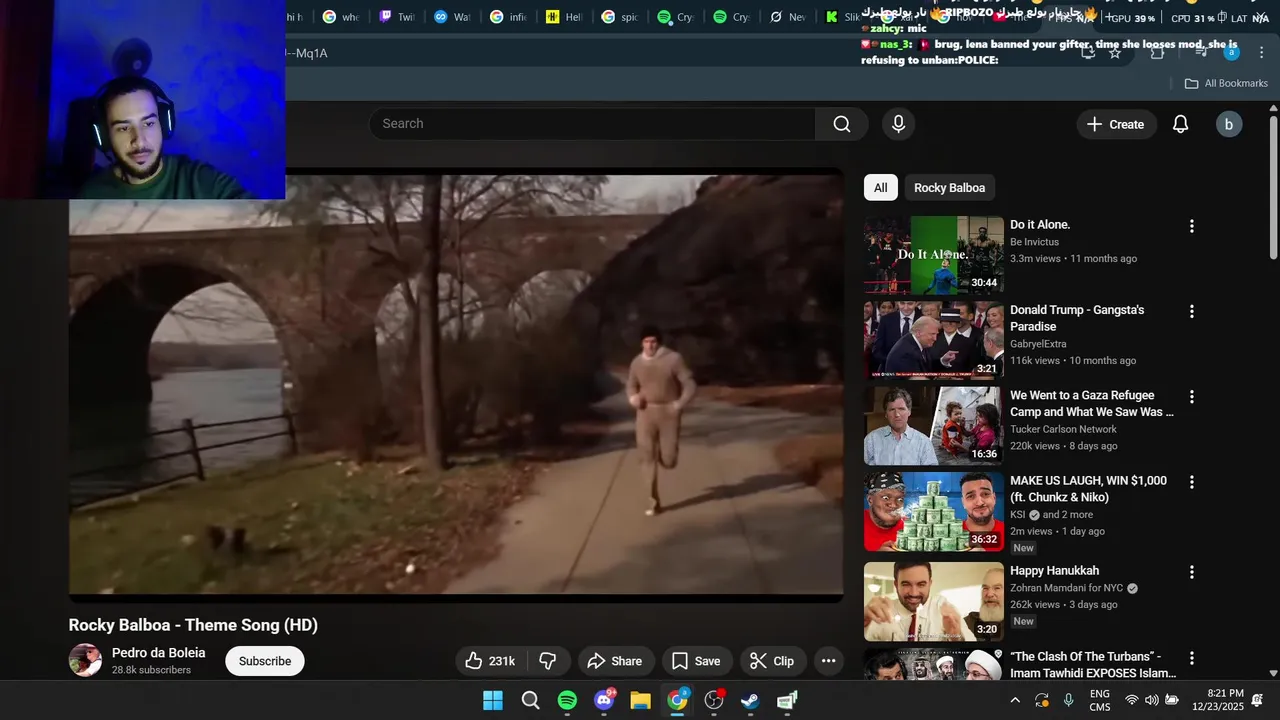Switch to the Hell browser tab
This screenshot has height=720, width=1280.
coord(564,17)
